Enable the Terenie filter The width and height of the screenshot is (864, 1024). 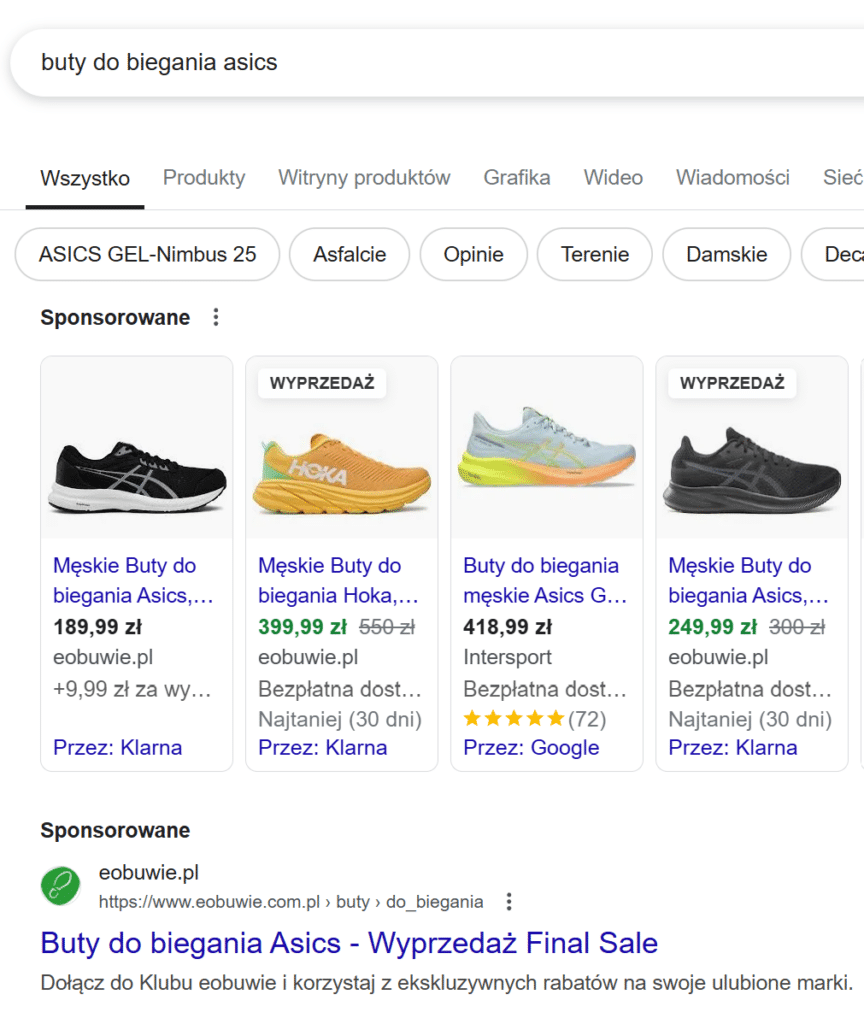point(594,254)
